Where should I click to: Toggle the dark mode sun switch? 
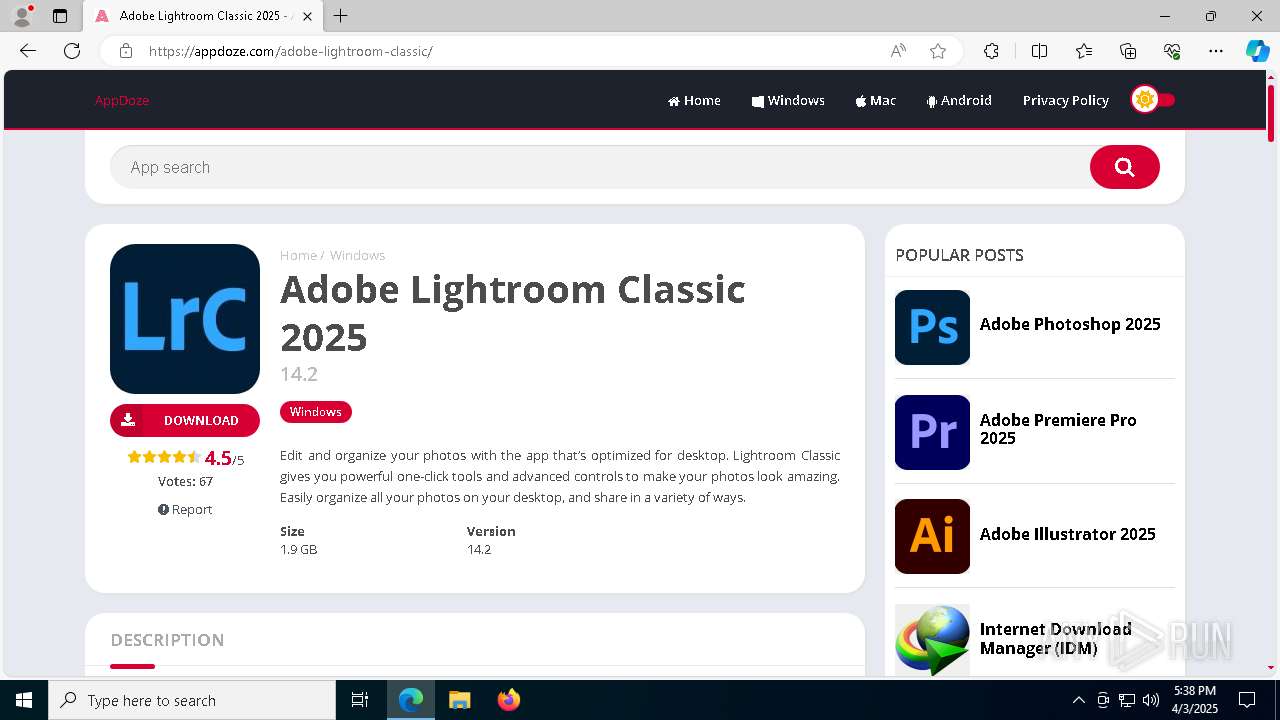click(x=1153, y=100)
